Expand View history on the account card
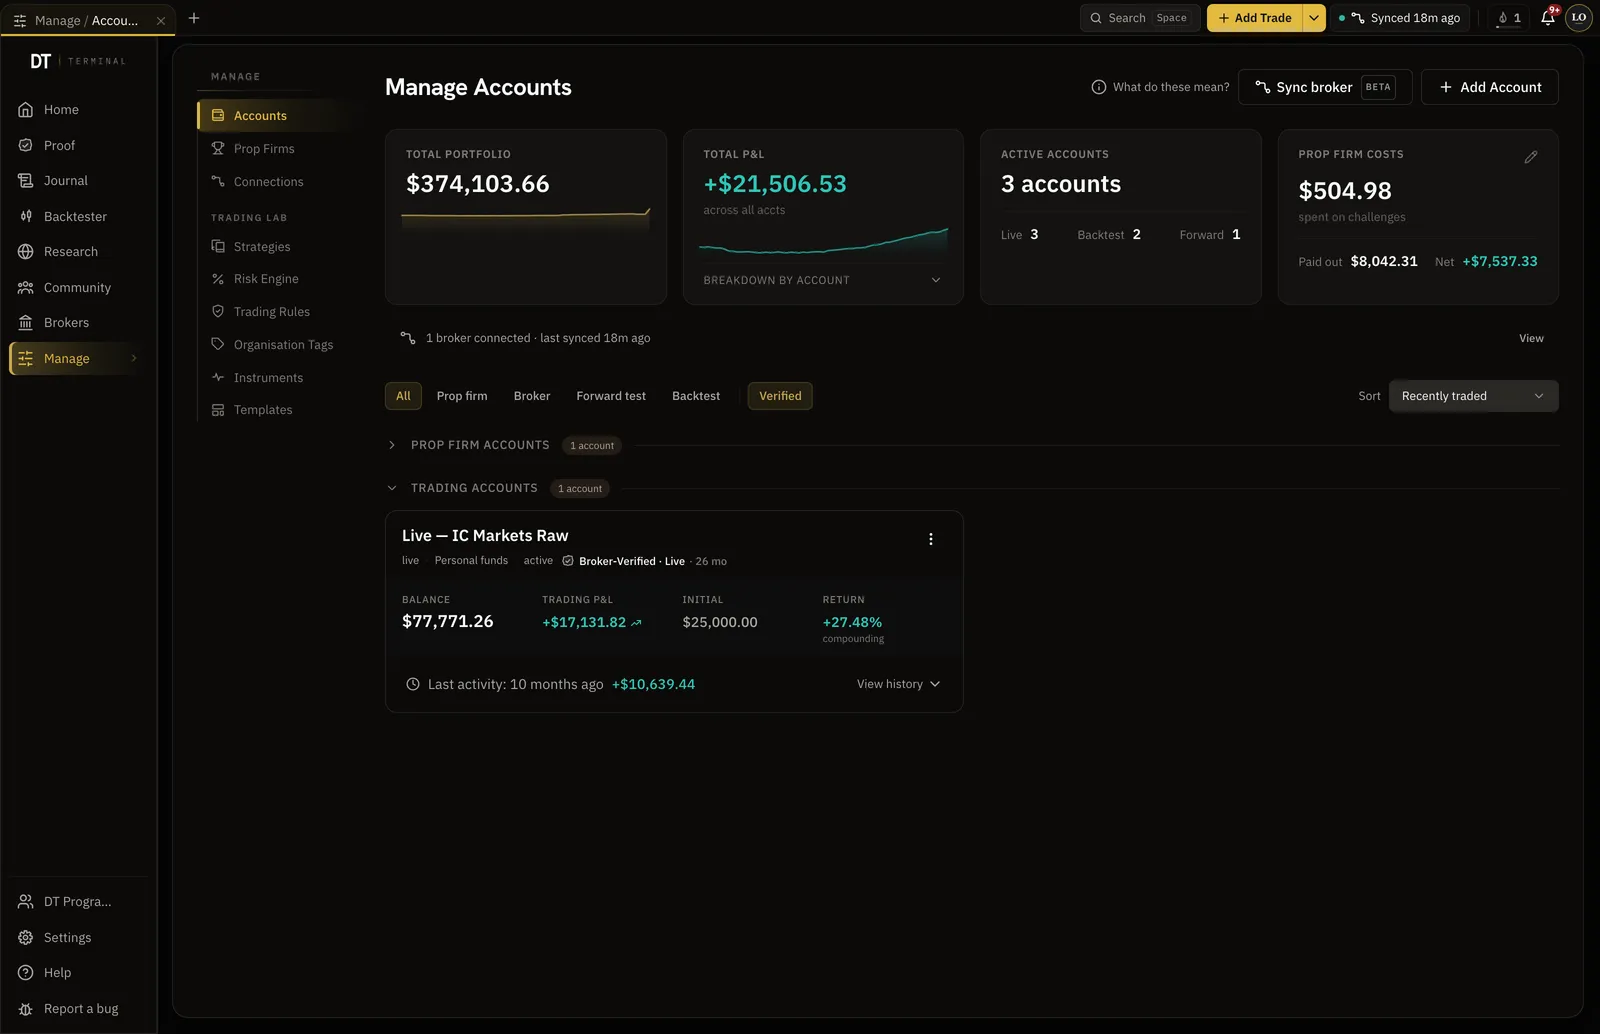Image resolution: width=1600 pixels, height=1034 pixels. tap(898, 684)
